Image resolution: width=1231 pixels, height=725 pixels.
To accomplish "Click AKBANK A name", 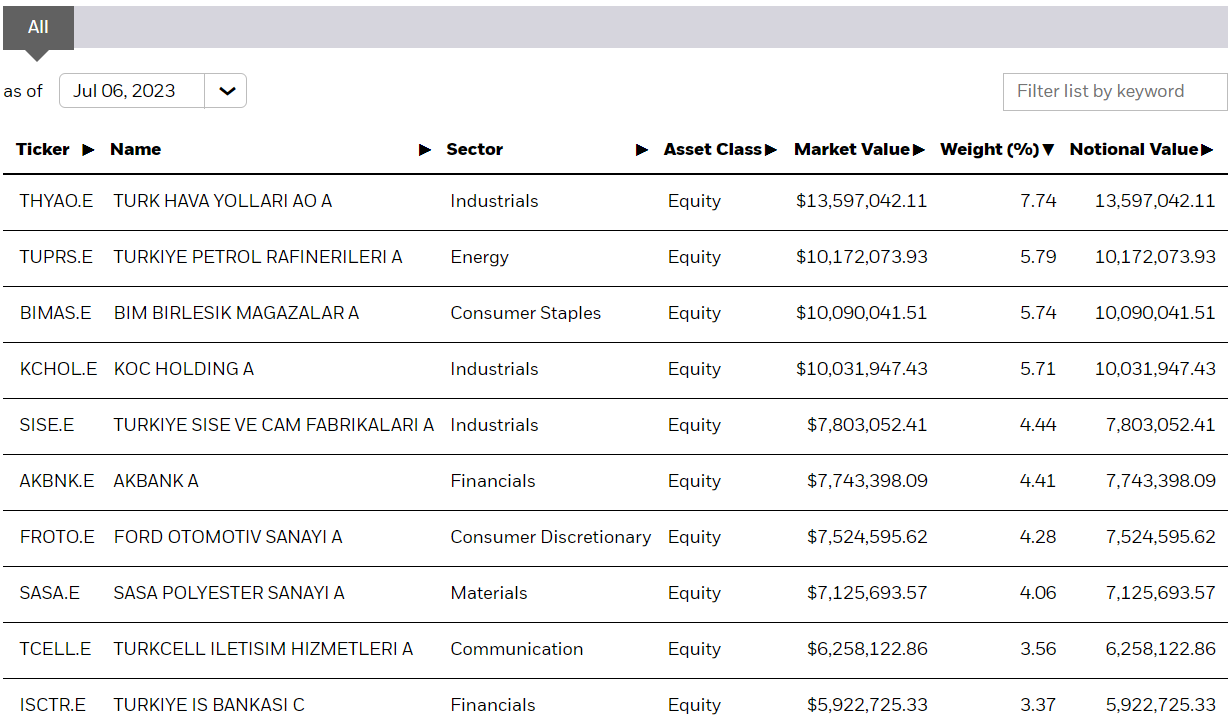I will pyautogui.click(x=156, y=481).
